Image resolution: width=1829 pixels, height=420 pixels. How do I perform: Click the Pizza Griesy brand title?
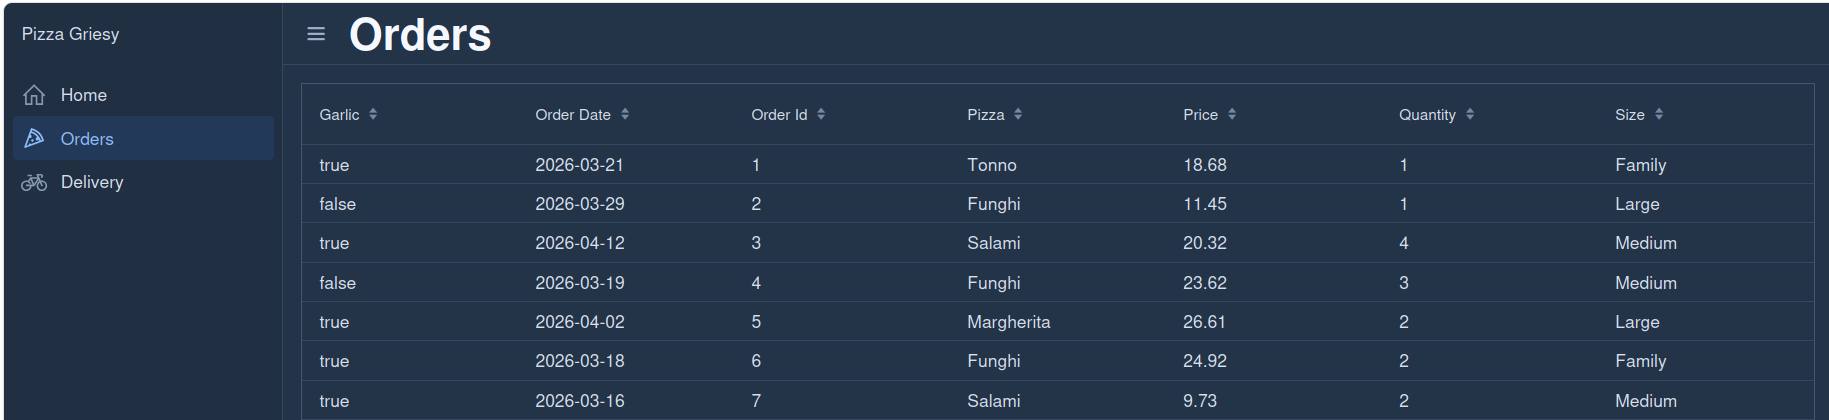click(x=71, y=34)
